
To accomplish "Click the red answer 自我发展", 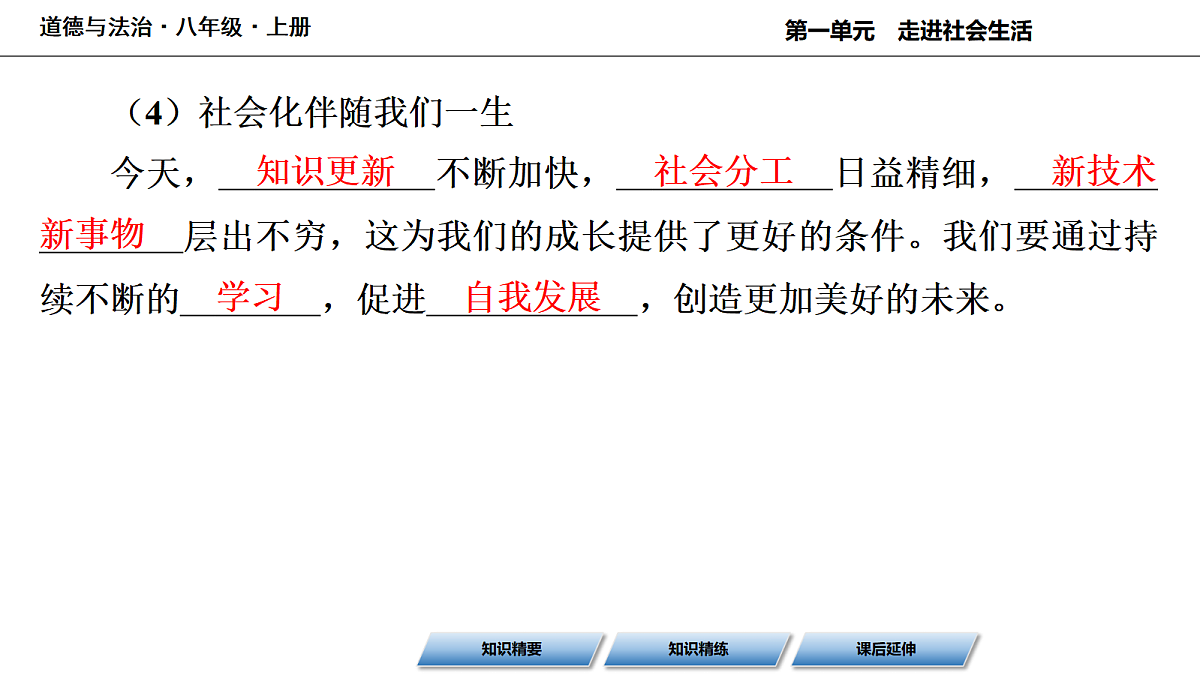I will pyautogui.click(x=534, y=297).
